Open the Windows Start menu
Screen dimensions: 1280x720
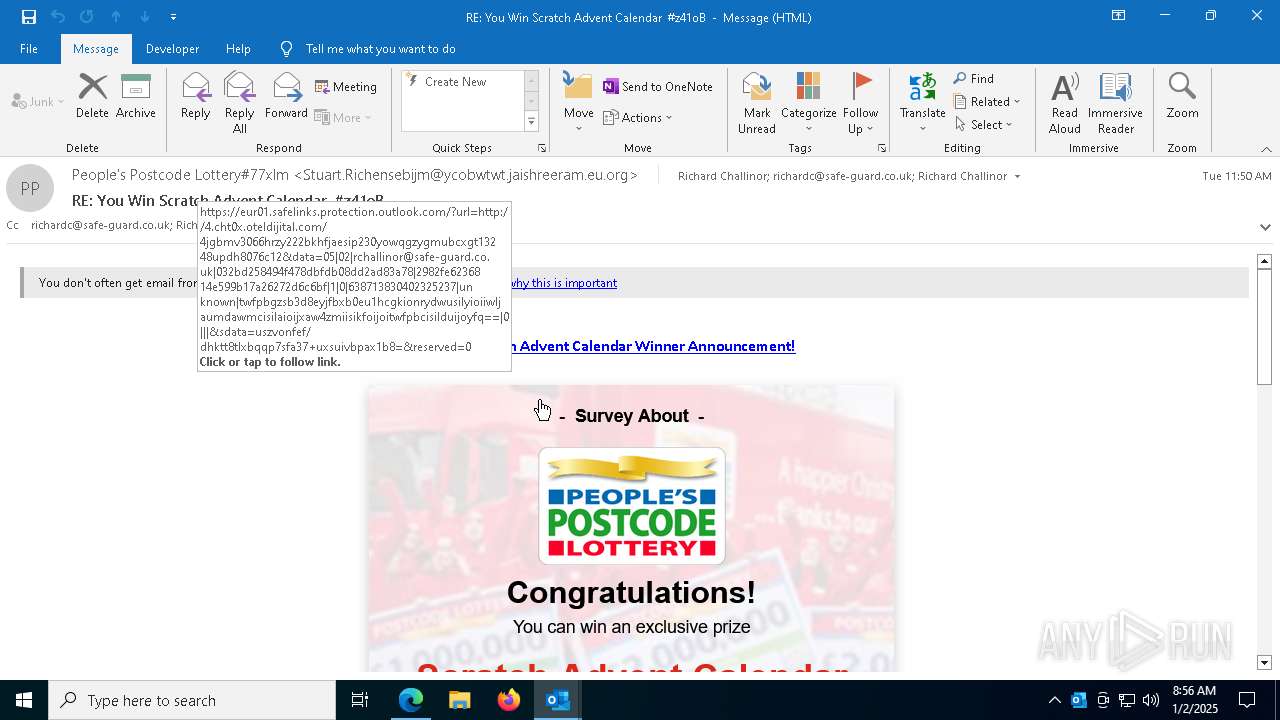[24, 700]
